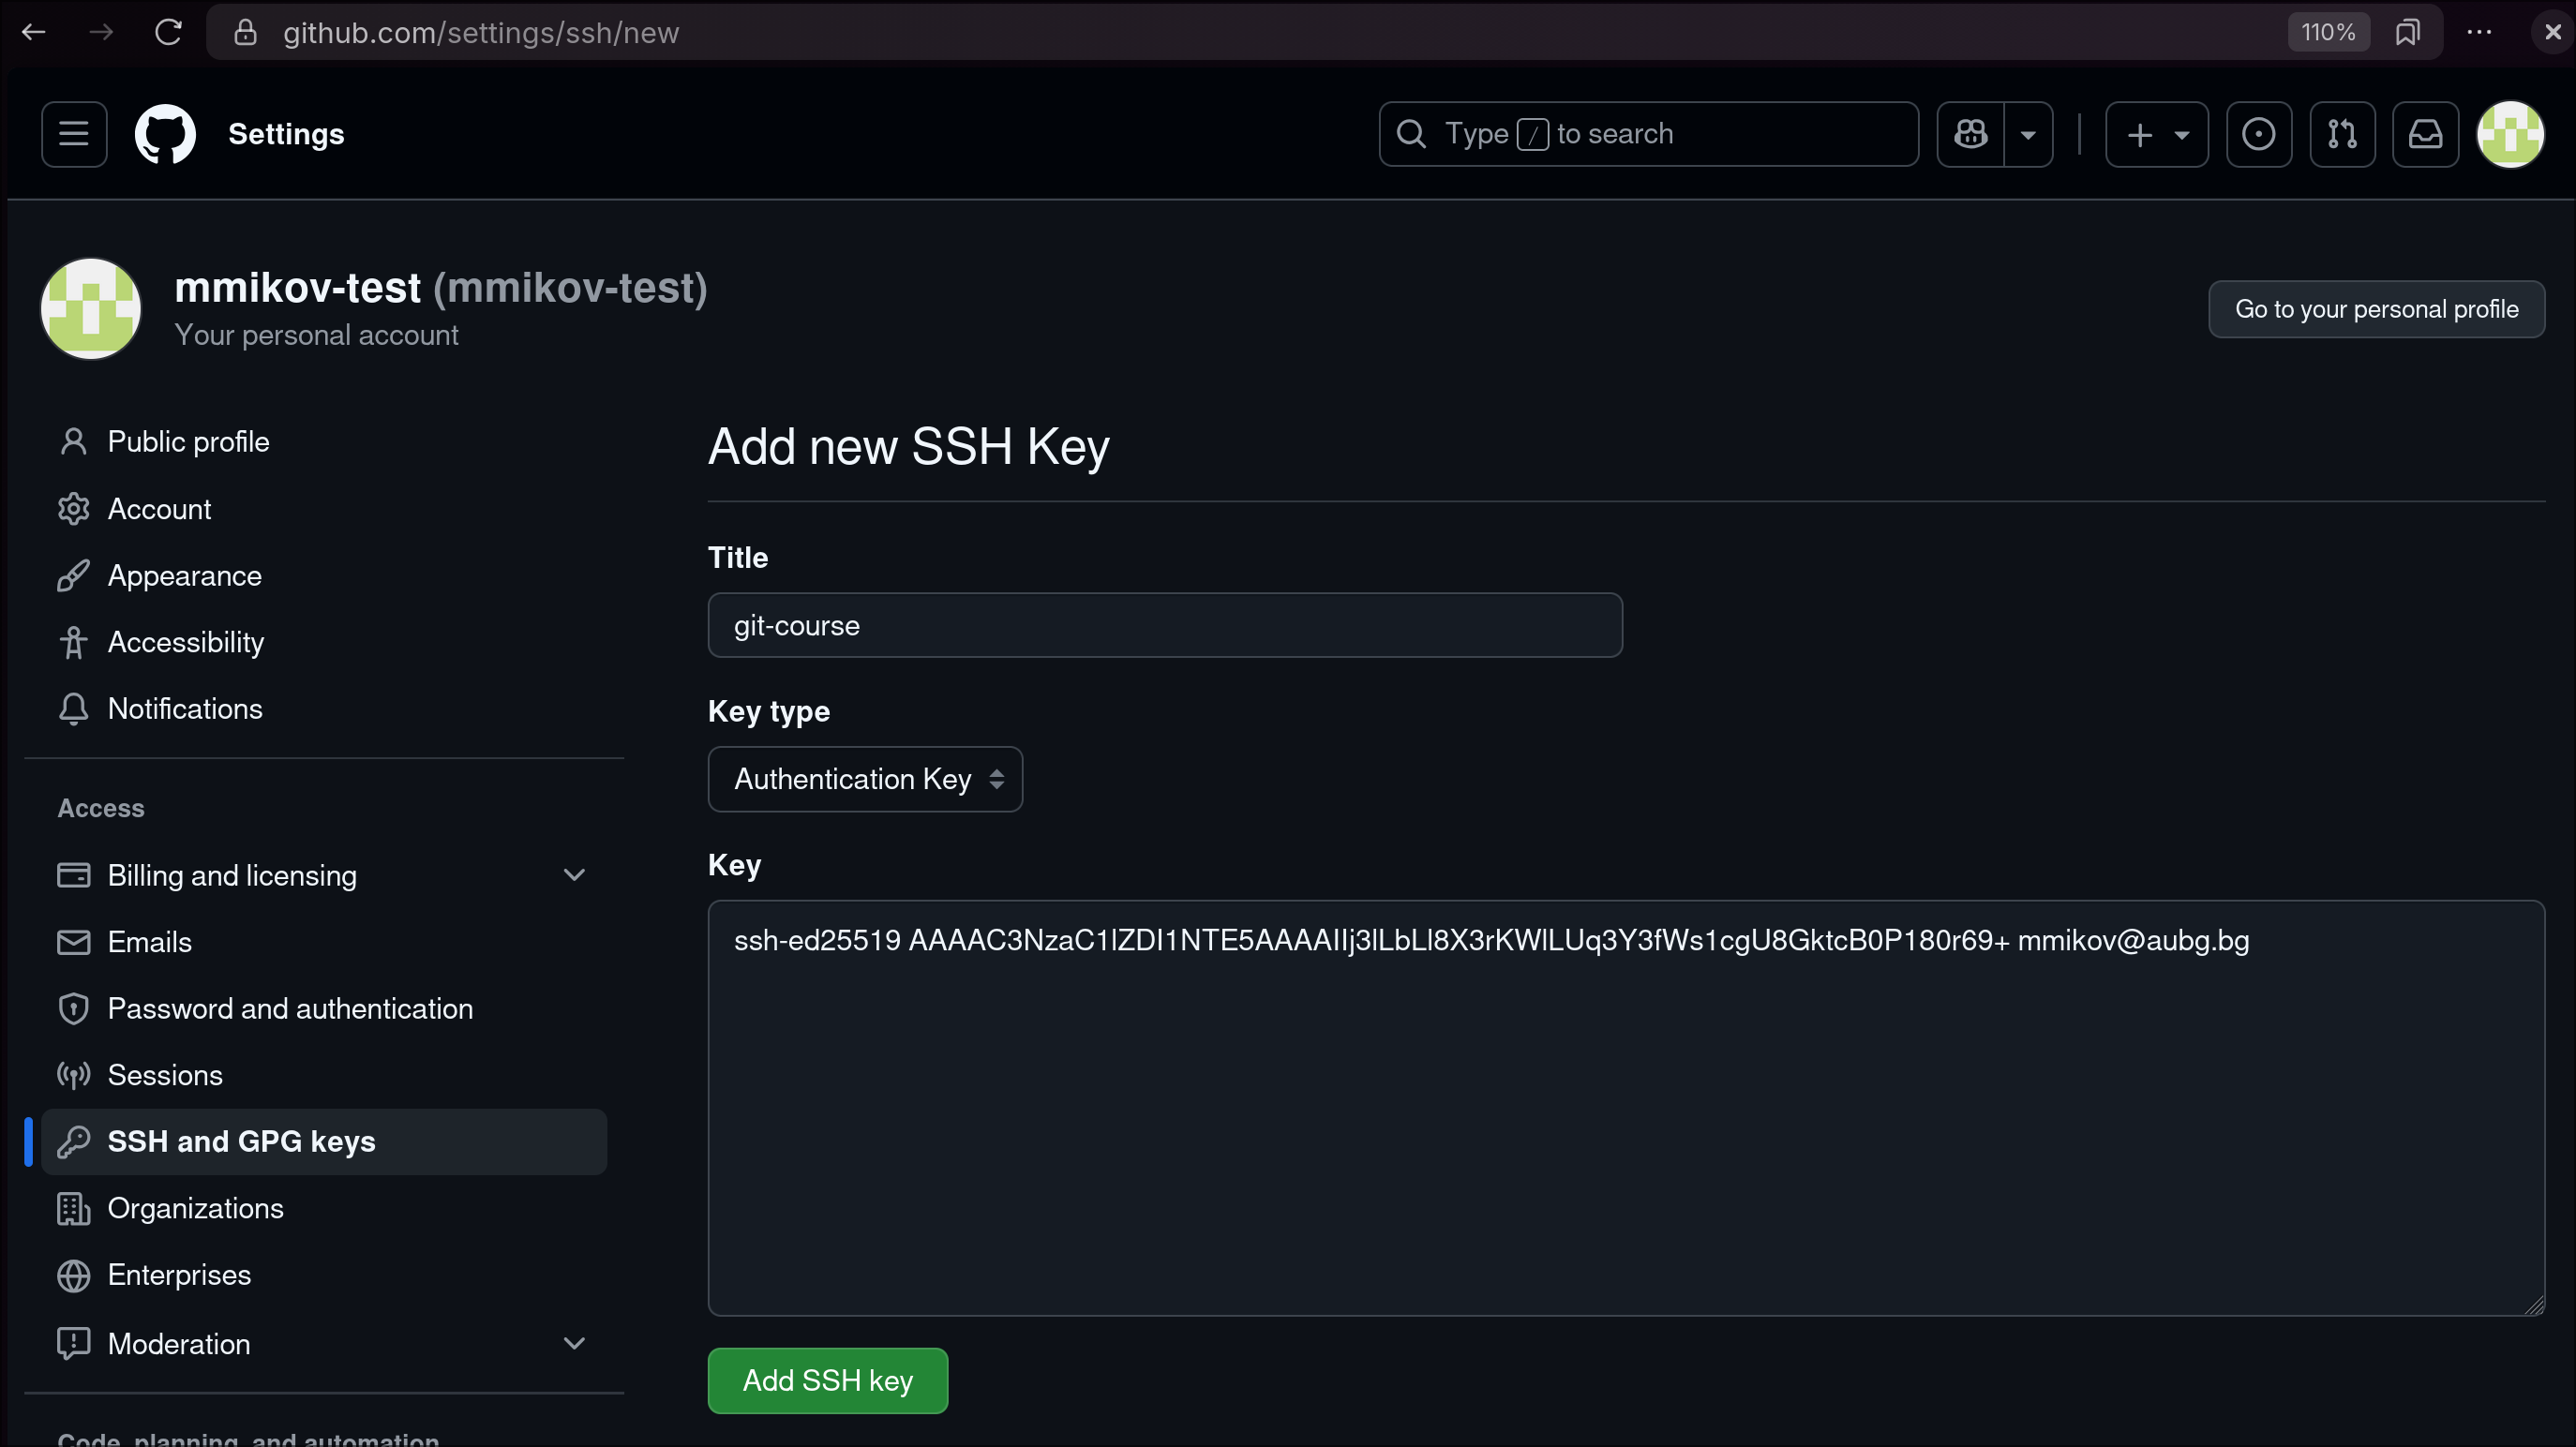Open Pull requests icon in header
The width and height of the screenshot is (2576, 1447).
(2342, 134)
